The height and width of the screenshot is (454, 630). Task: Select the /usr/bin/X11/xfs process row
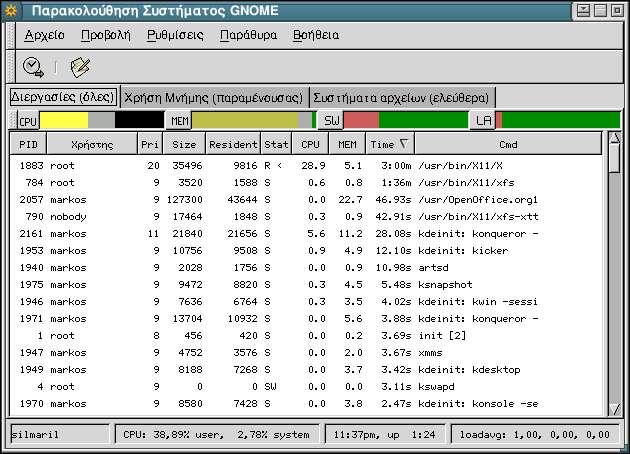coord(306,183)
